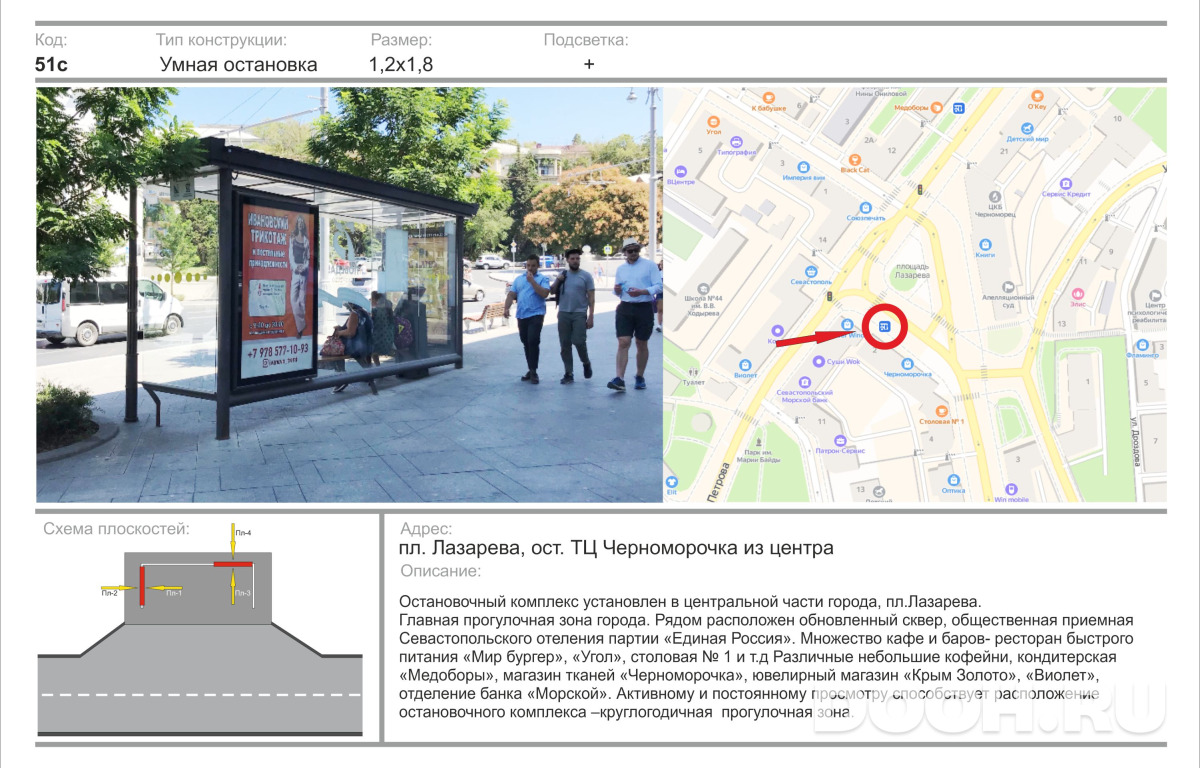Click the pink Элис marker

(x=1078, y=294)
